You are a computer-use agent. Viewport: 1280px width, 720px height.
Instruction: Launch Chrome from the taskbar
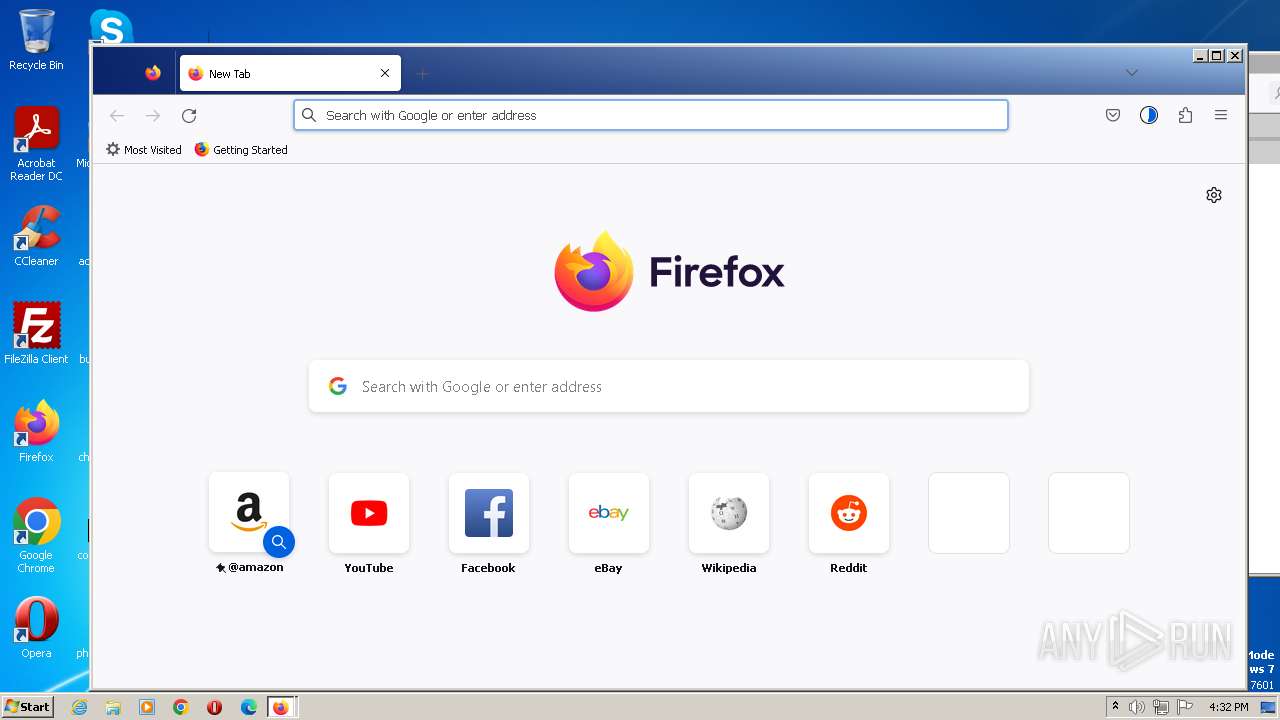point(181,707)
